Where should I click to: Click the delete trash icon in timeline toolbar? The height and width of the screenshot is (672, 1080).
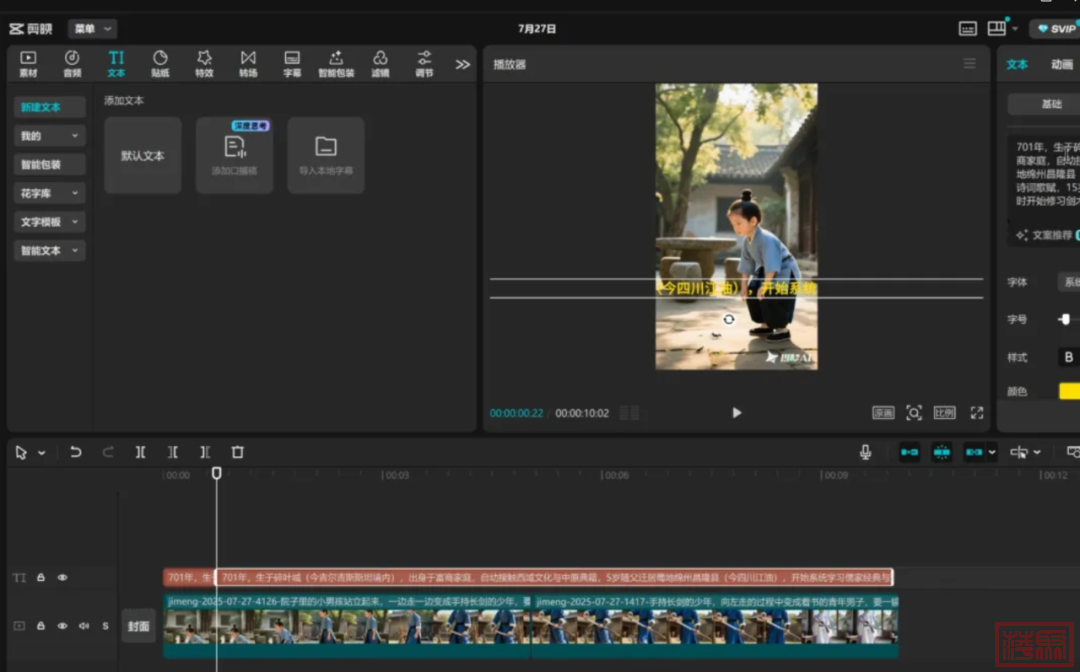[x=237, y=452]
